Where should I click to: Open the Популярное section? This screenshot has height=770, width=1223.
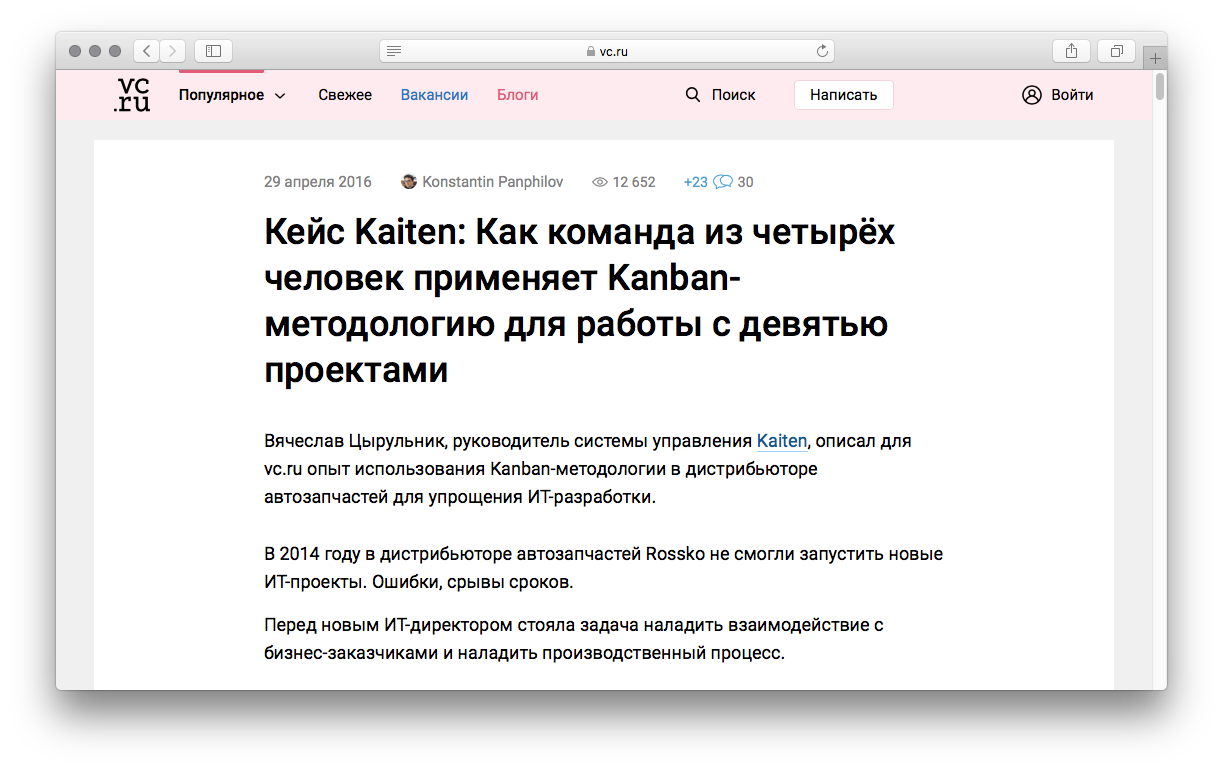222,95
